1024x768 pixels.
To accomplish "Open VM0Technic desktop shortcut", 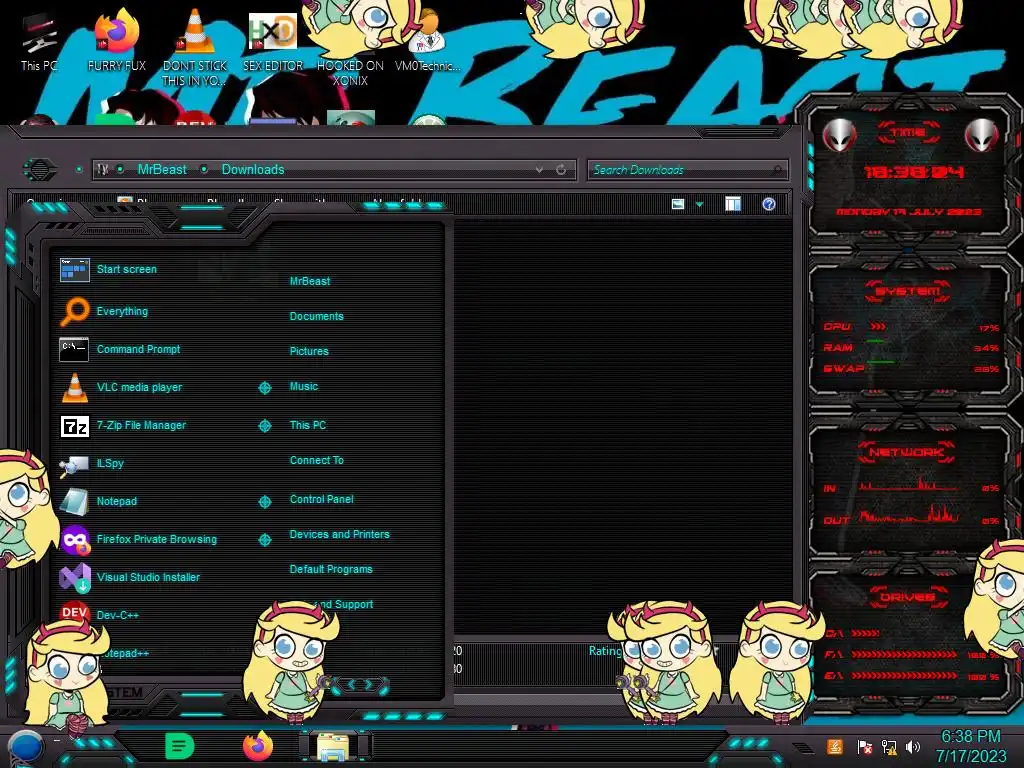I will point(427,42).
